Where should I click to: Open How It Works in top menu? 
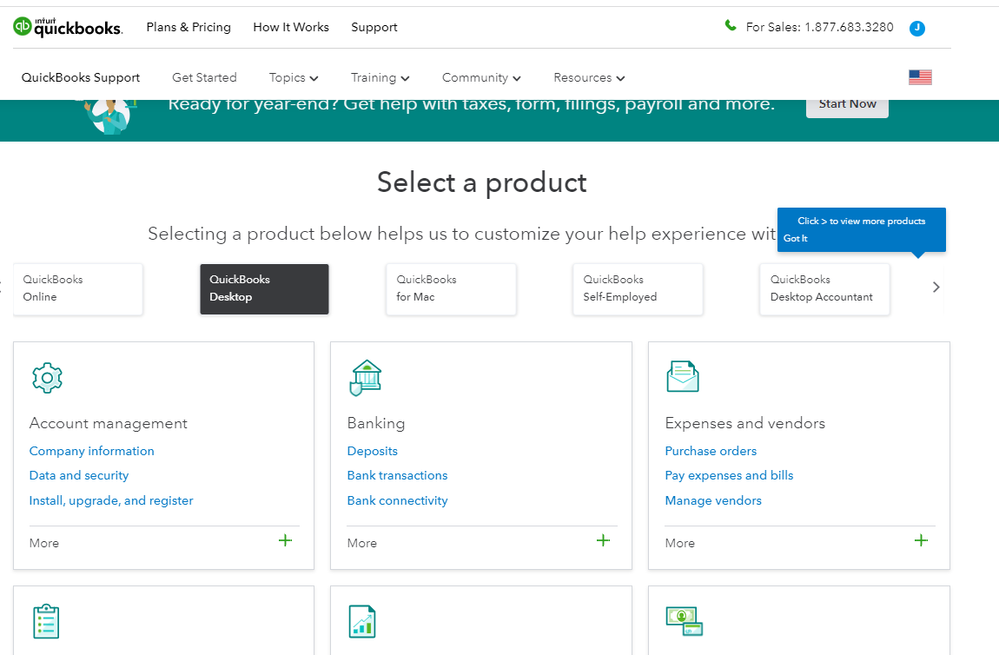pyautogui.click(x=291, y=27)
